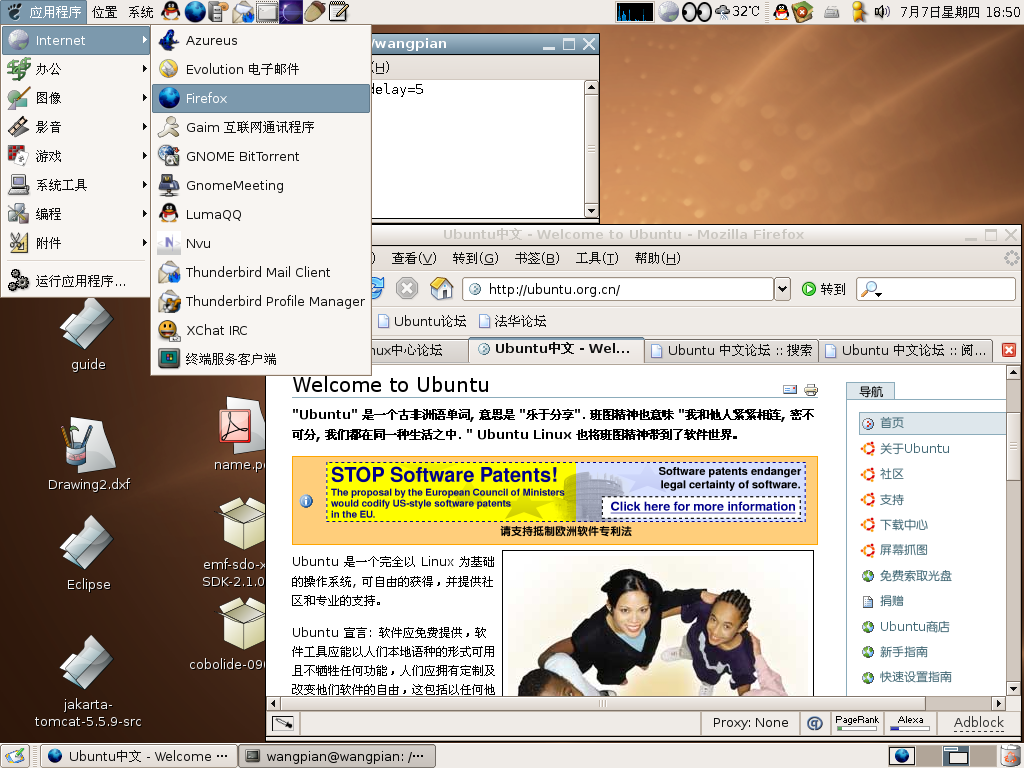
Task: Close the current tab with red X
Action: click(x=1009, y=350)
